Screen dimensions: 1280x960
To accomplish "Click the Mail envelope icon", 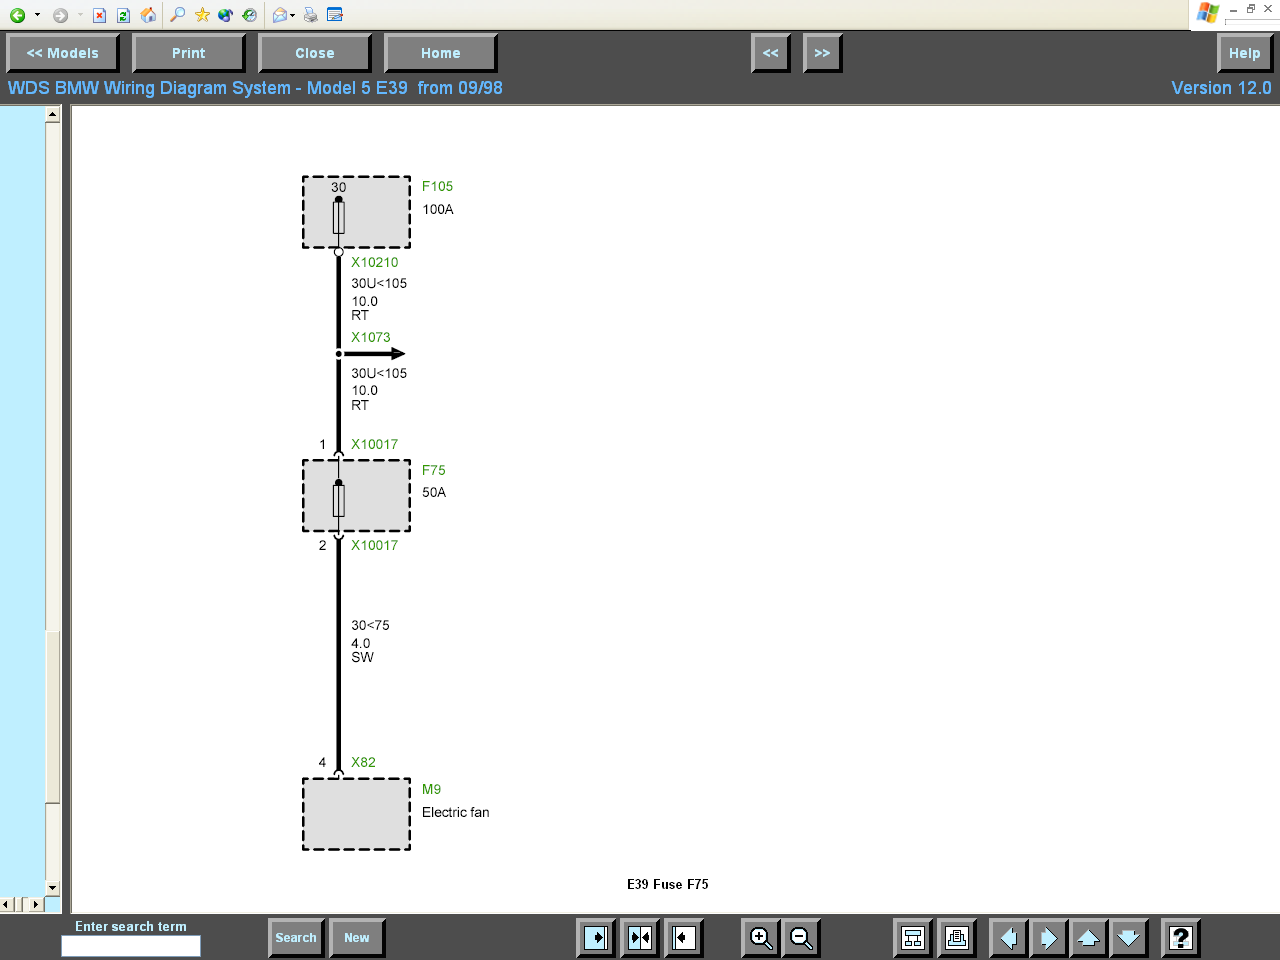I will (x=280, y=15).
